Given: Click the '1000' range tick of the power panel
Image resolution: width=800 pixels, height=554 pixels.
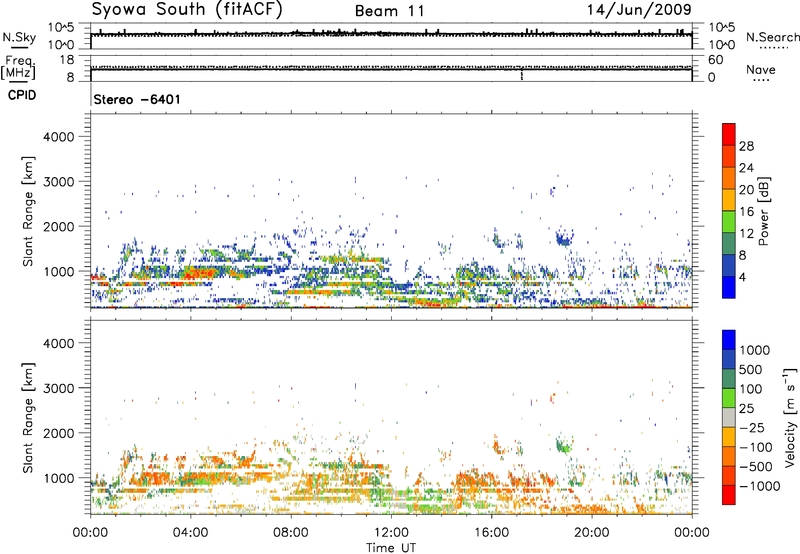Looking at the screenshot, I should [58, 271].
